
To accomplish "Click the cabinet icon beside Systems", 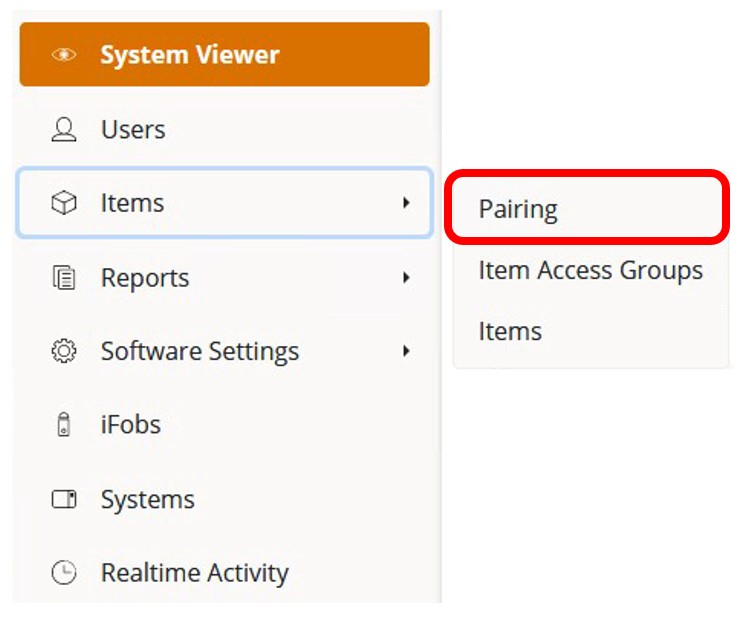I will [64, 499].
